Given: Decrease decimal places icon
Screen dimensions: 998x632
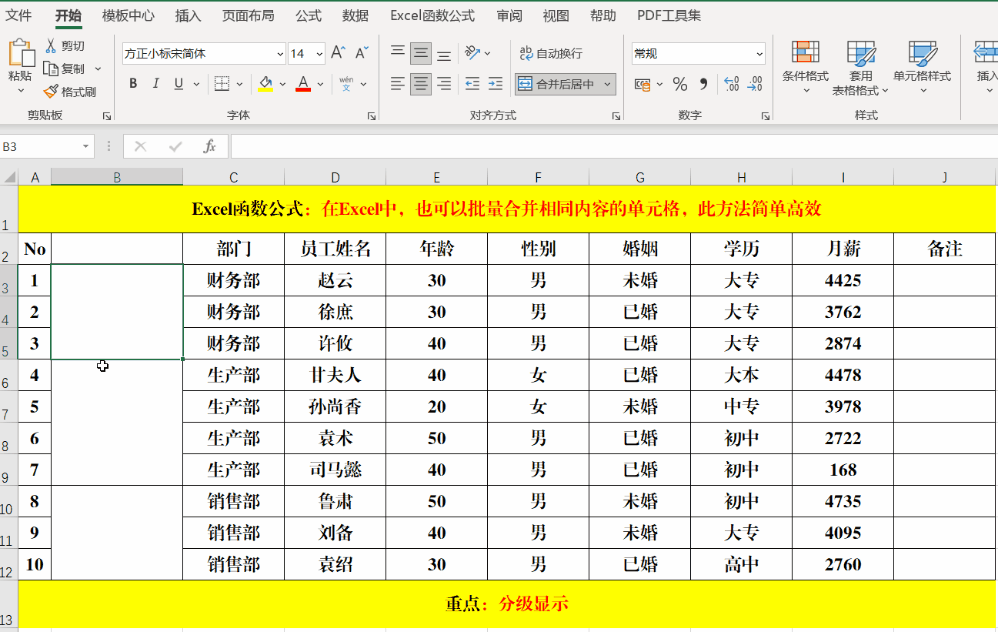Looking at the screenshot, I should click(756, 84).
